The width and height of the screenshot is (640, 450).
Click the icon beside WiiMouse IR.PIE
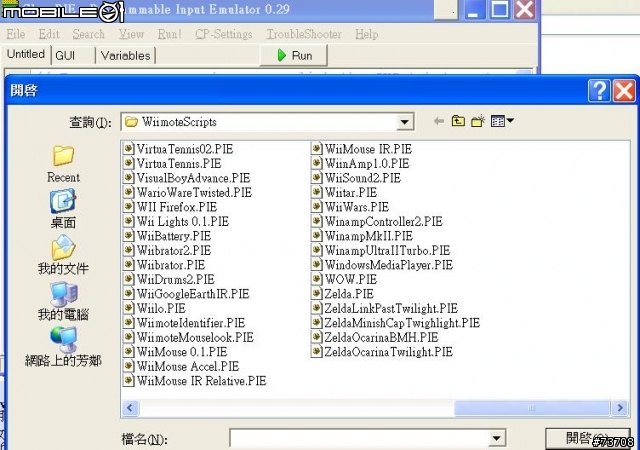pyautogui.click(x=317, y=149)
